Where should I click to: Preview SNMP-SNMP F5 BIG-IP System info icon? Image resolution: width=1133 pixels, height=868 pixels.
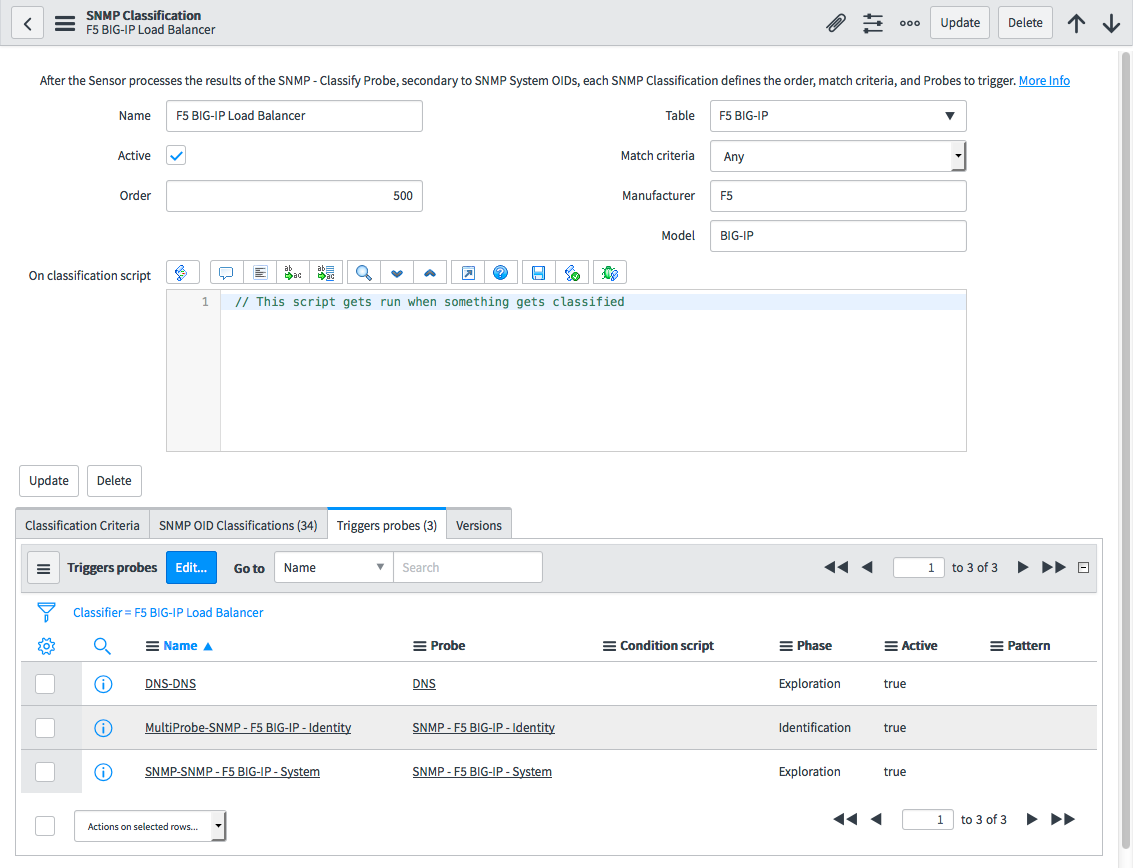click(103, 772)
